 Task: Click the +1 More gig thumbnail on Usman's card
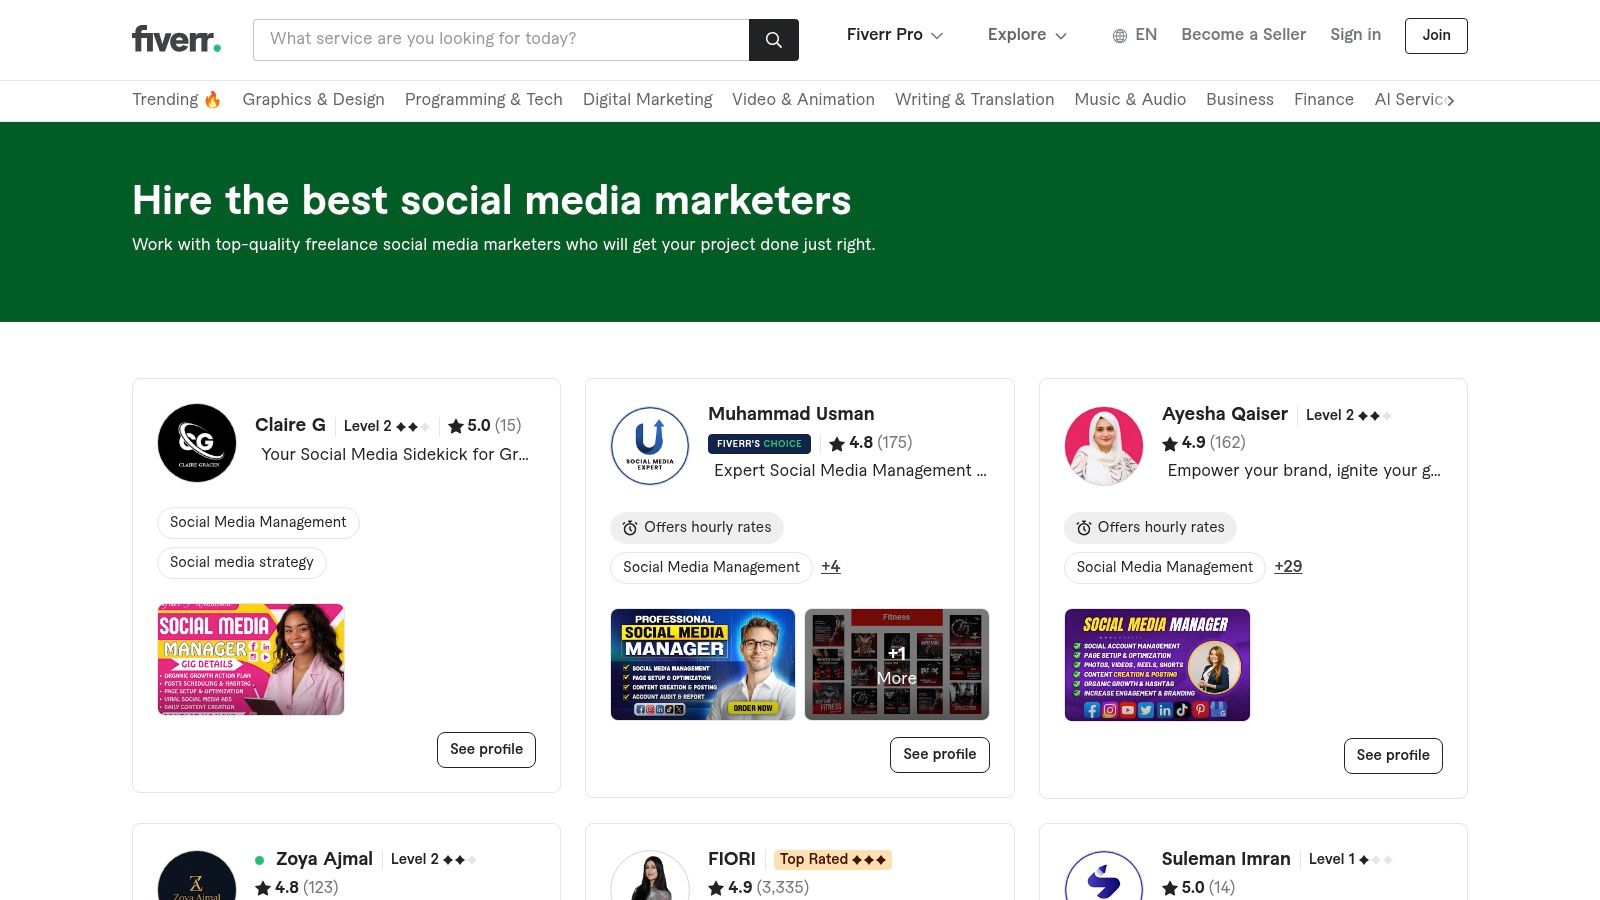click(x=896, y=663)
